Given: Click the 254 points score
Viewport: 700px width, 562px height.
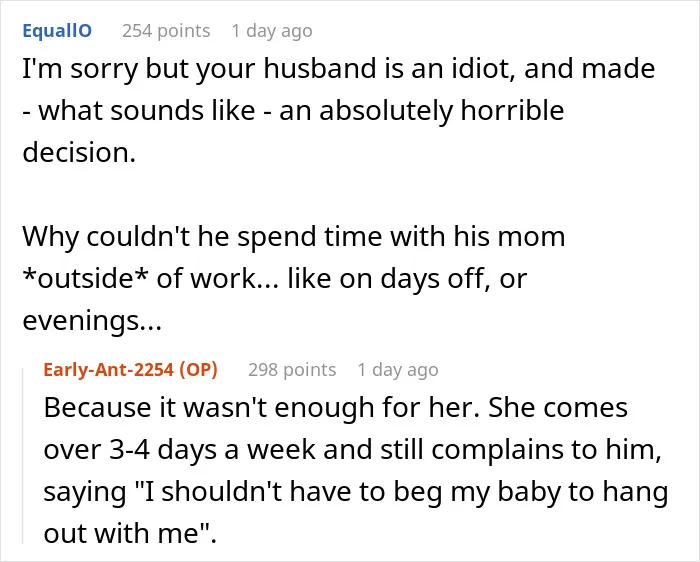Looking at the screenshot, I should click(x=166, y=31).
